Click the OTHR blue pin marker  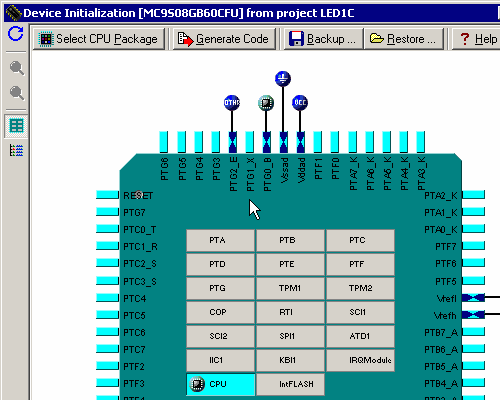click(x=232, y=102)
